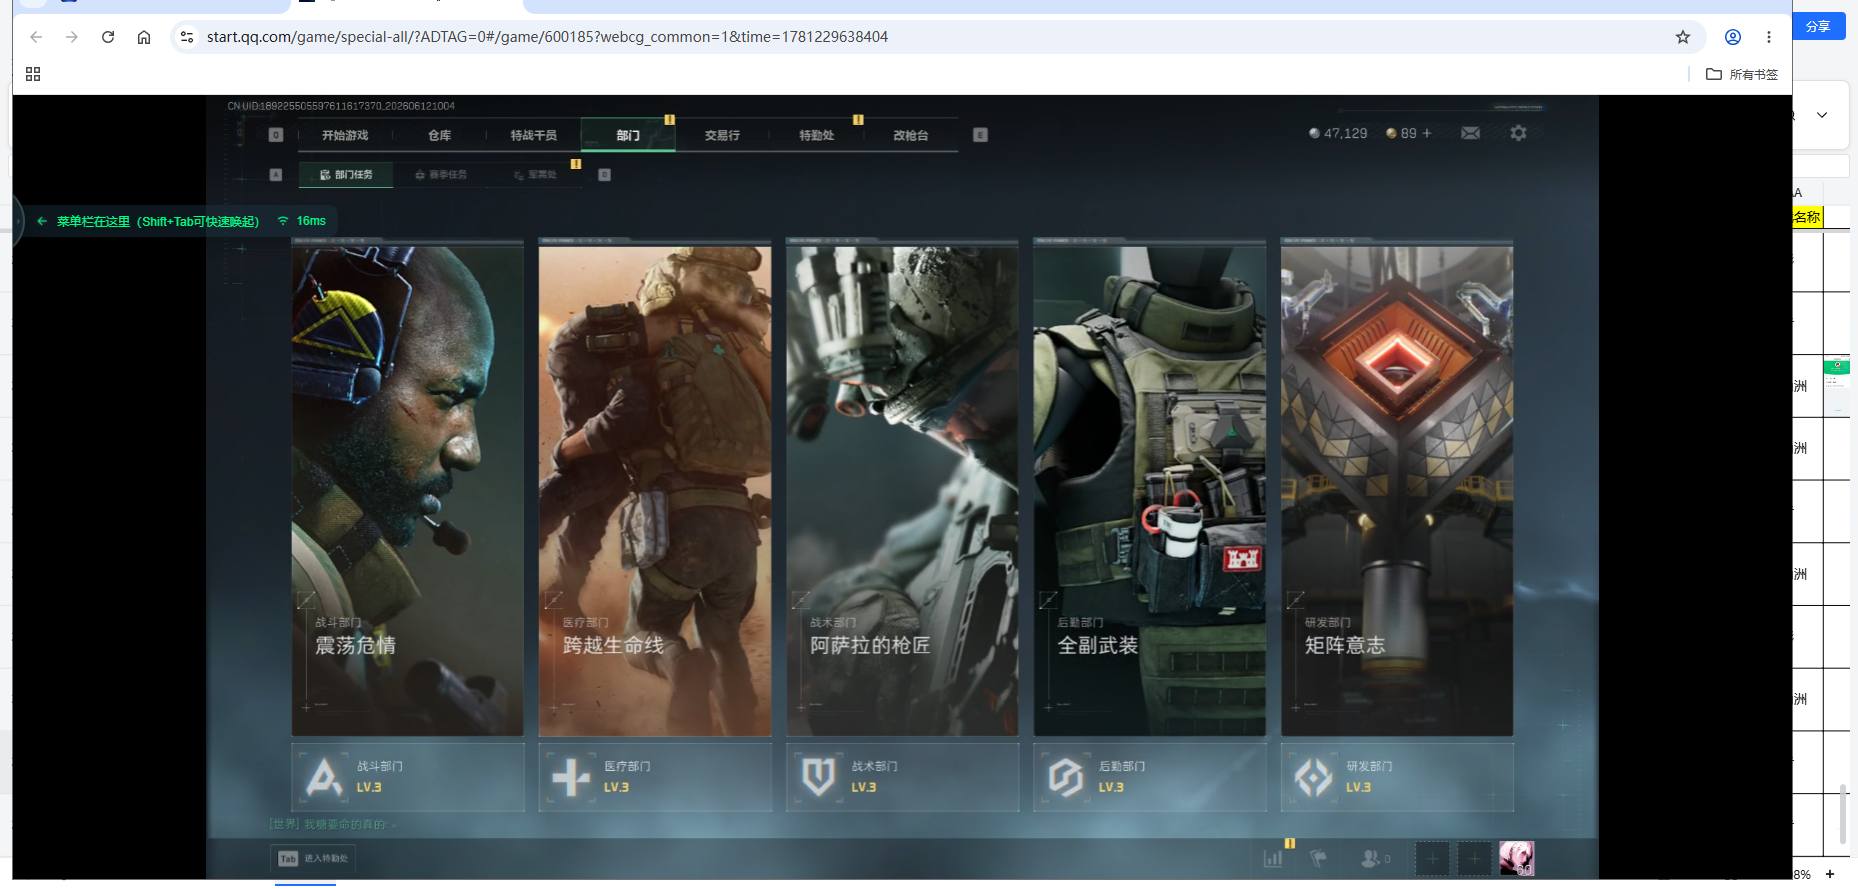
Task: Click the 16ms network latency indicator
Action: click(302, 221)
